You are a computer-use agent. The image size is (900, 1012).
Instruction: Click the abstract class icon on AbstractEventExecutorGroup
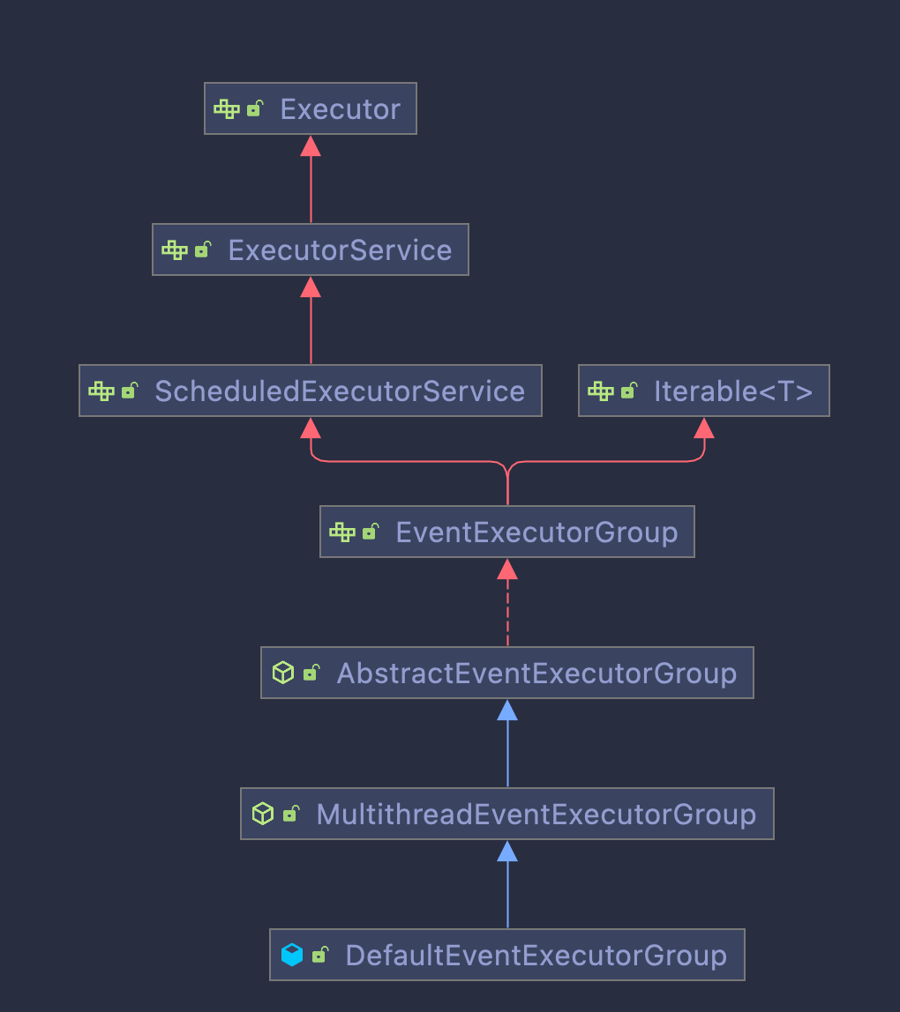click(283, 673)
